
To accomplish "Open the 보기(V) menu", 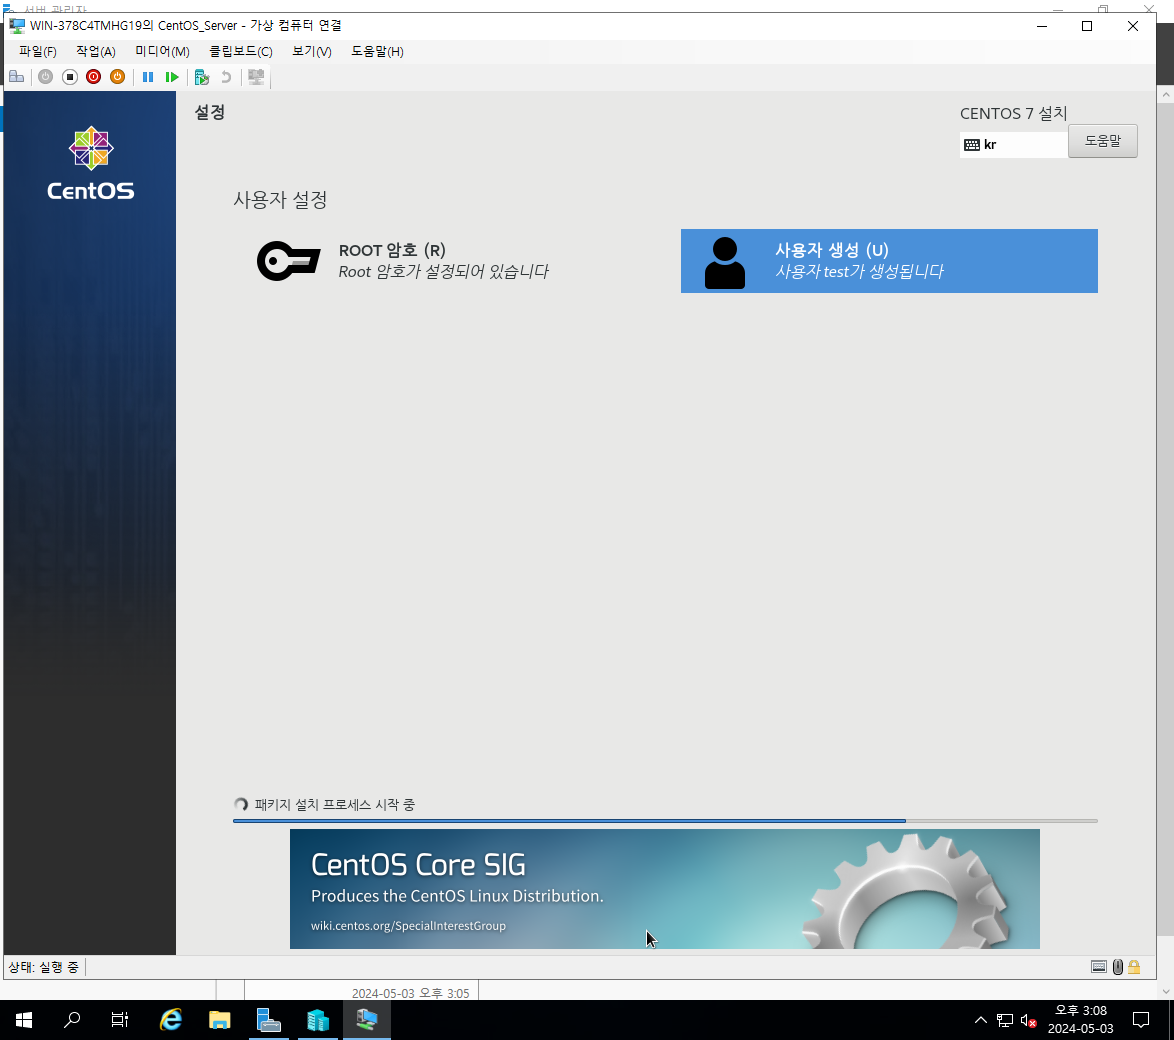I will (311, 52).
